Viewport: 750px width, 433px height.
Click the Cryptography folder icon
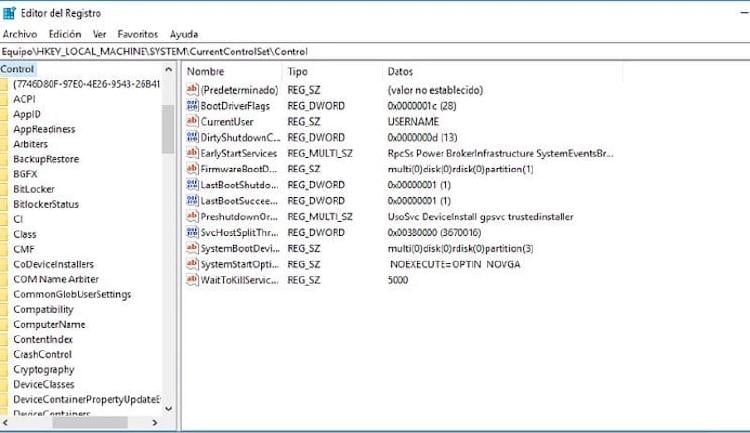(x=5, y=369)
